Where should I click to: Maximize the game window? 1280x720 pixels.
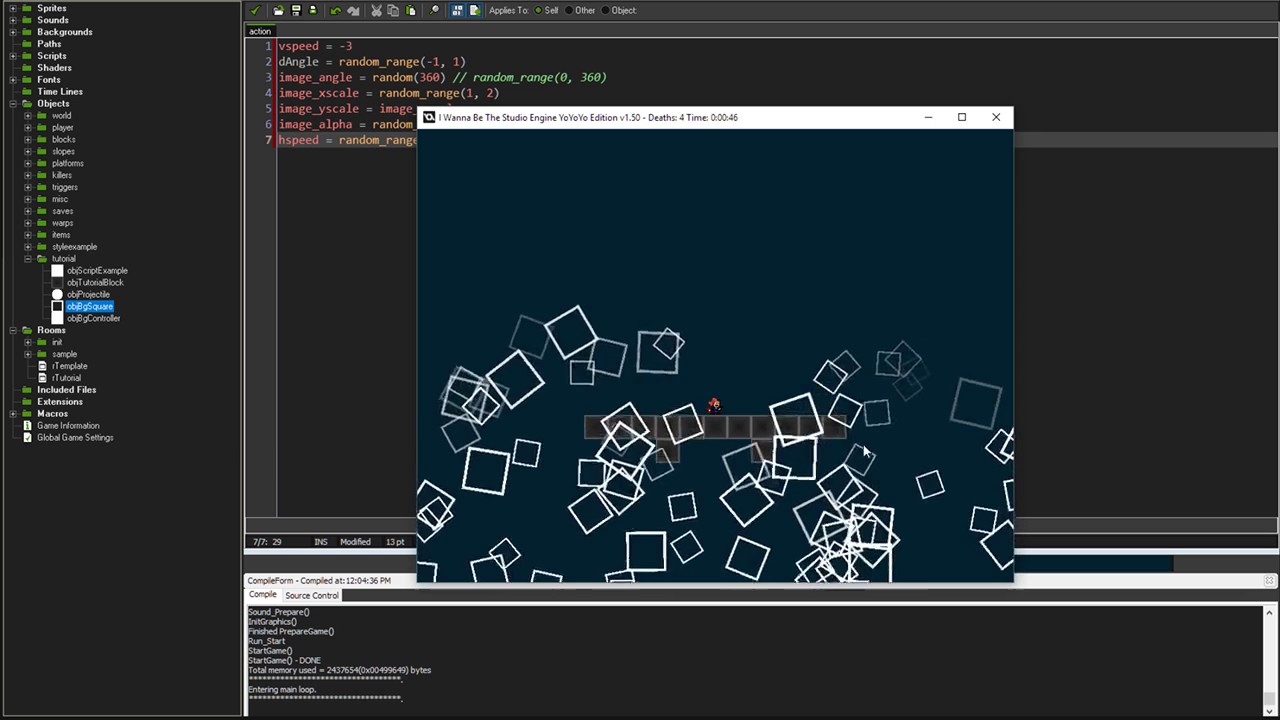click(962, 117)
